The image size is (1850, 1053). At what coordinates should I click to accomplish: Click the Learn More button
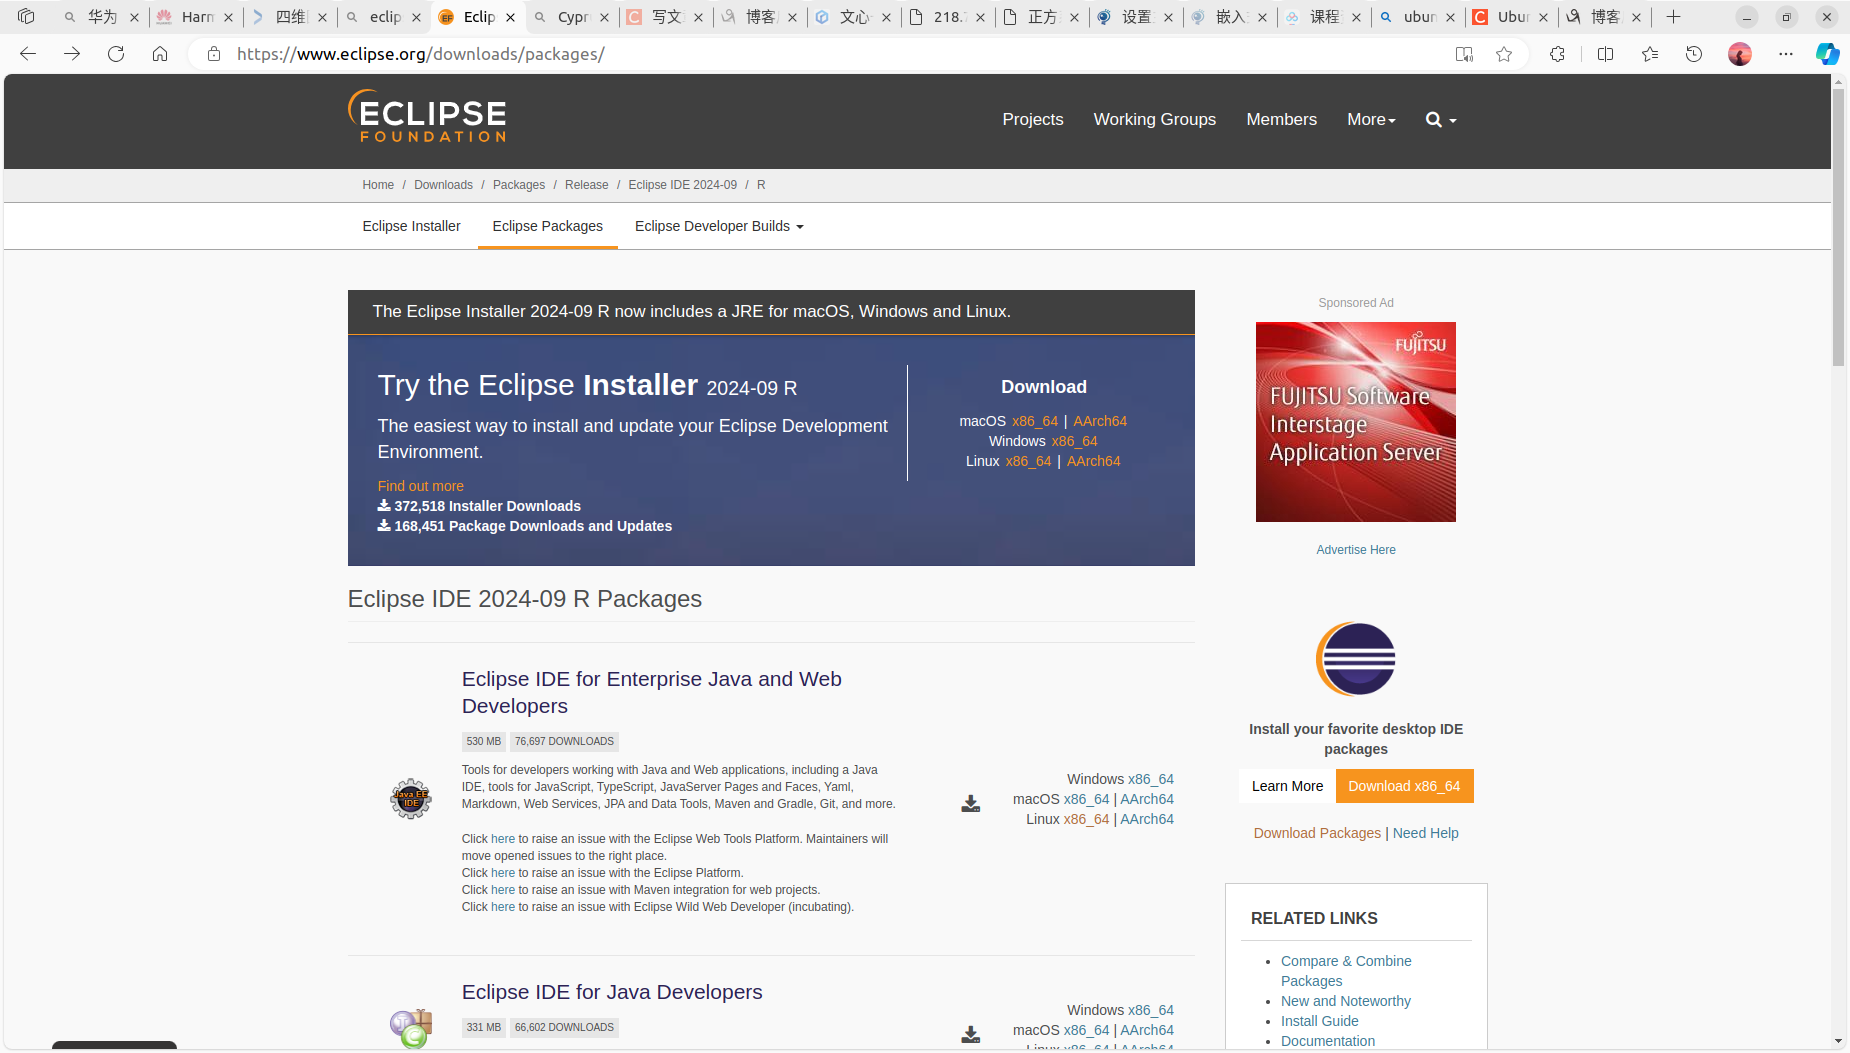click(1287, 786)
